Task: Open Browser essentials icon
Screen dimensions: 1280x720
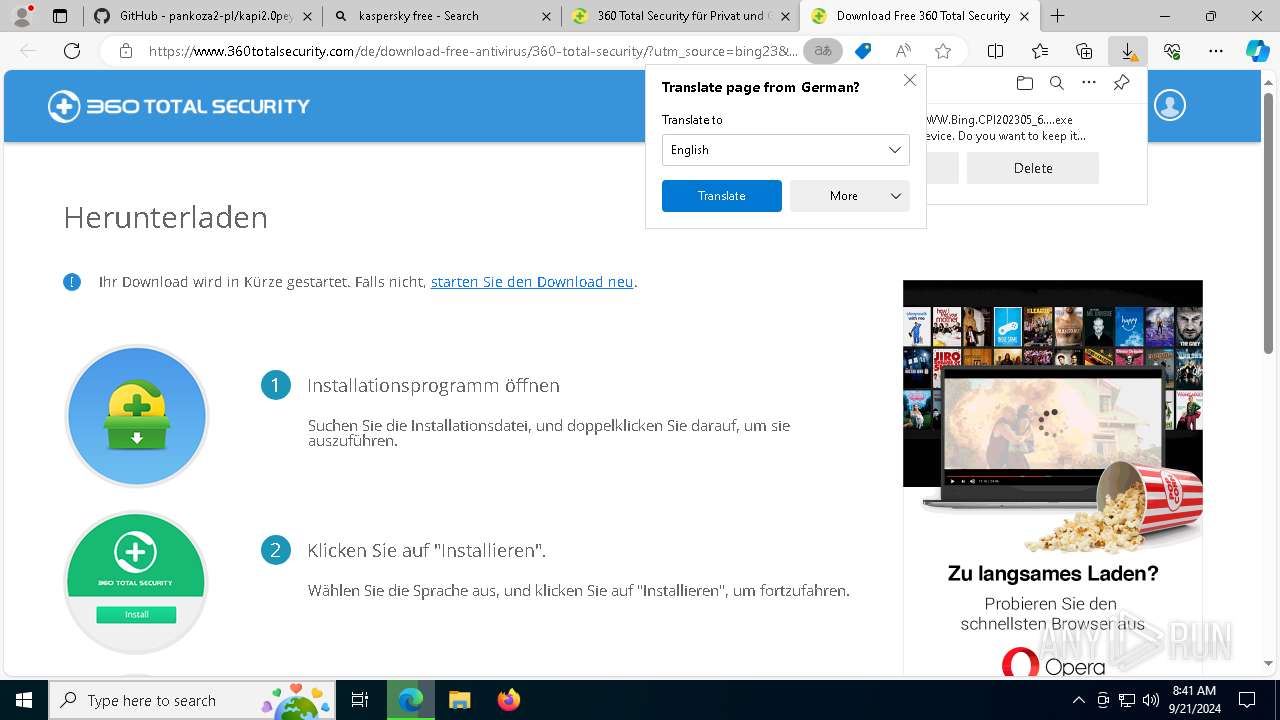Action: coord(1172,51)
